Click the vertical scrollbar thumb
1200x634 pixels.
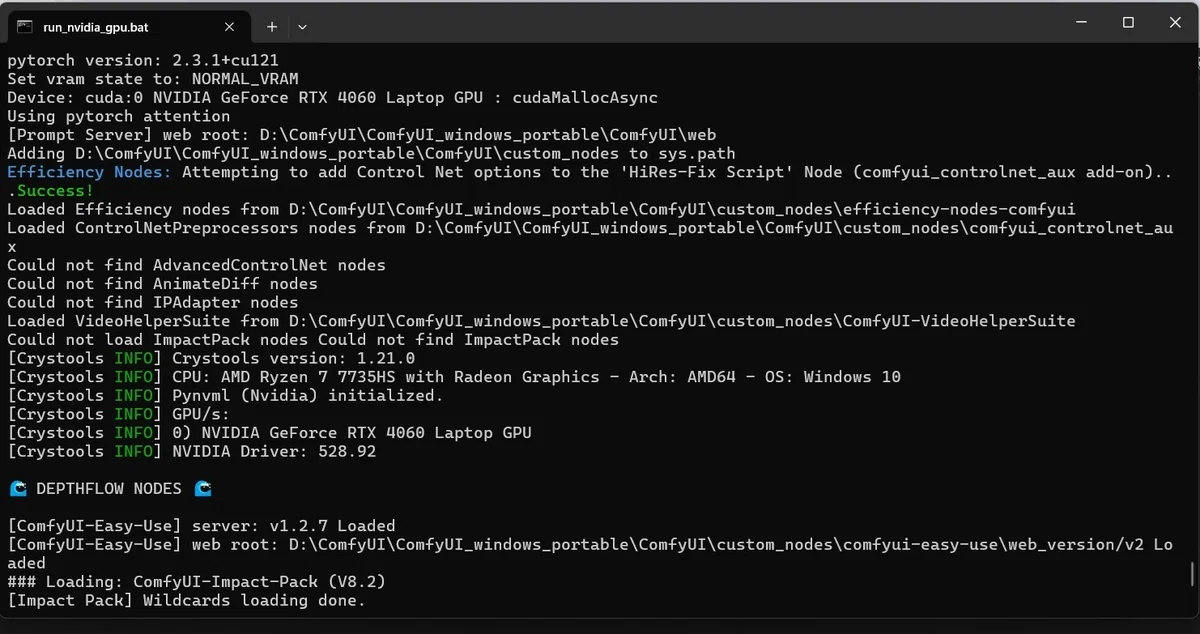pyautogui.click(x=1191, y=574)
